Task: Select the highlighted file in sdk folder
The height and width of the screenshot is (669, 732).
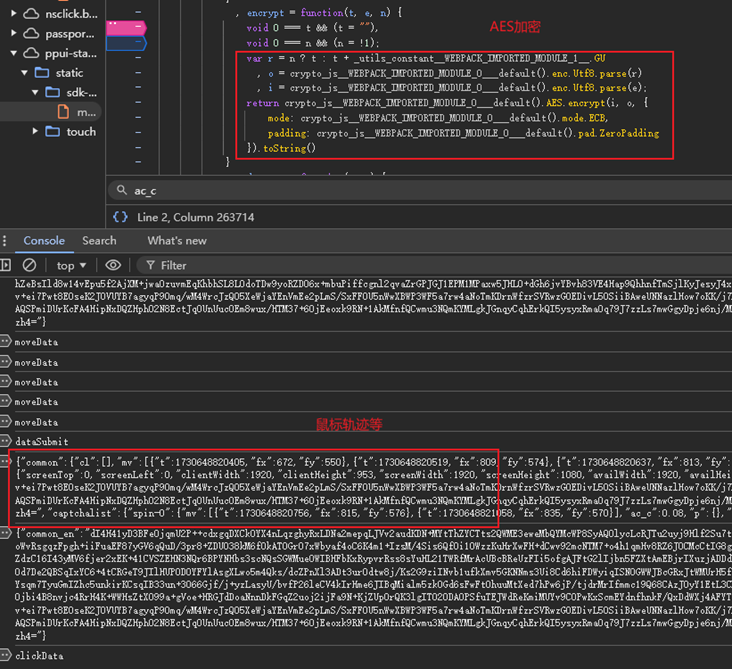Action: pyautogui.click(x=86, y=112)
